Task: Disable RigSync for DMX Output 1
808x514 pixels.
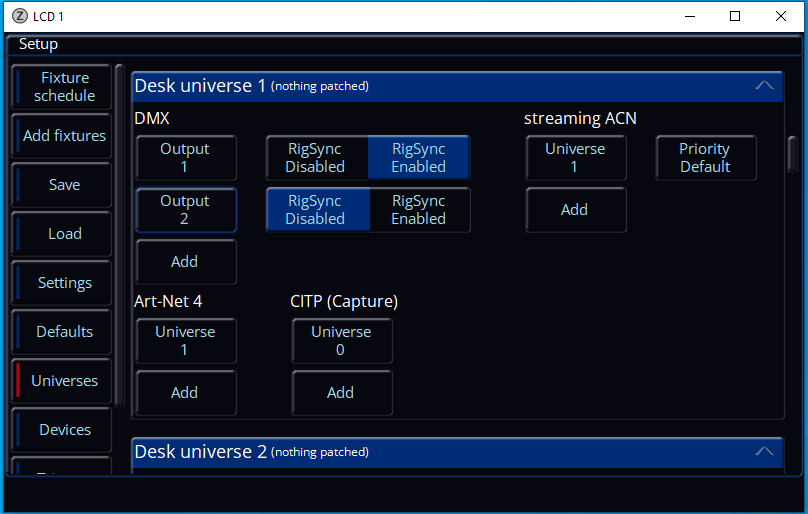Action: (316, 158)
